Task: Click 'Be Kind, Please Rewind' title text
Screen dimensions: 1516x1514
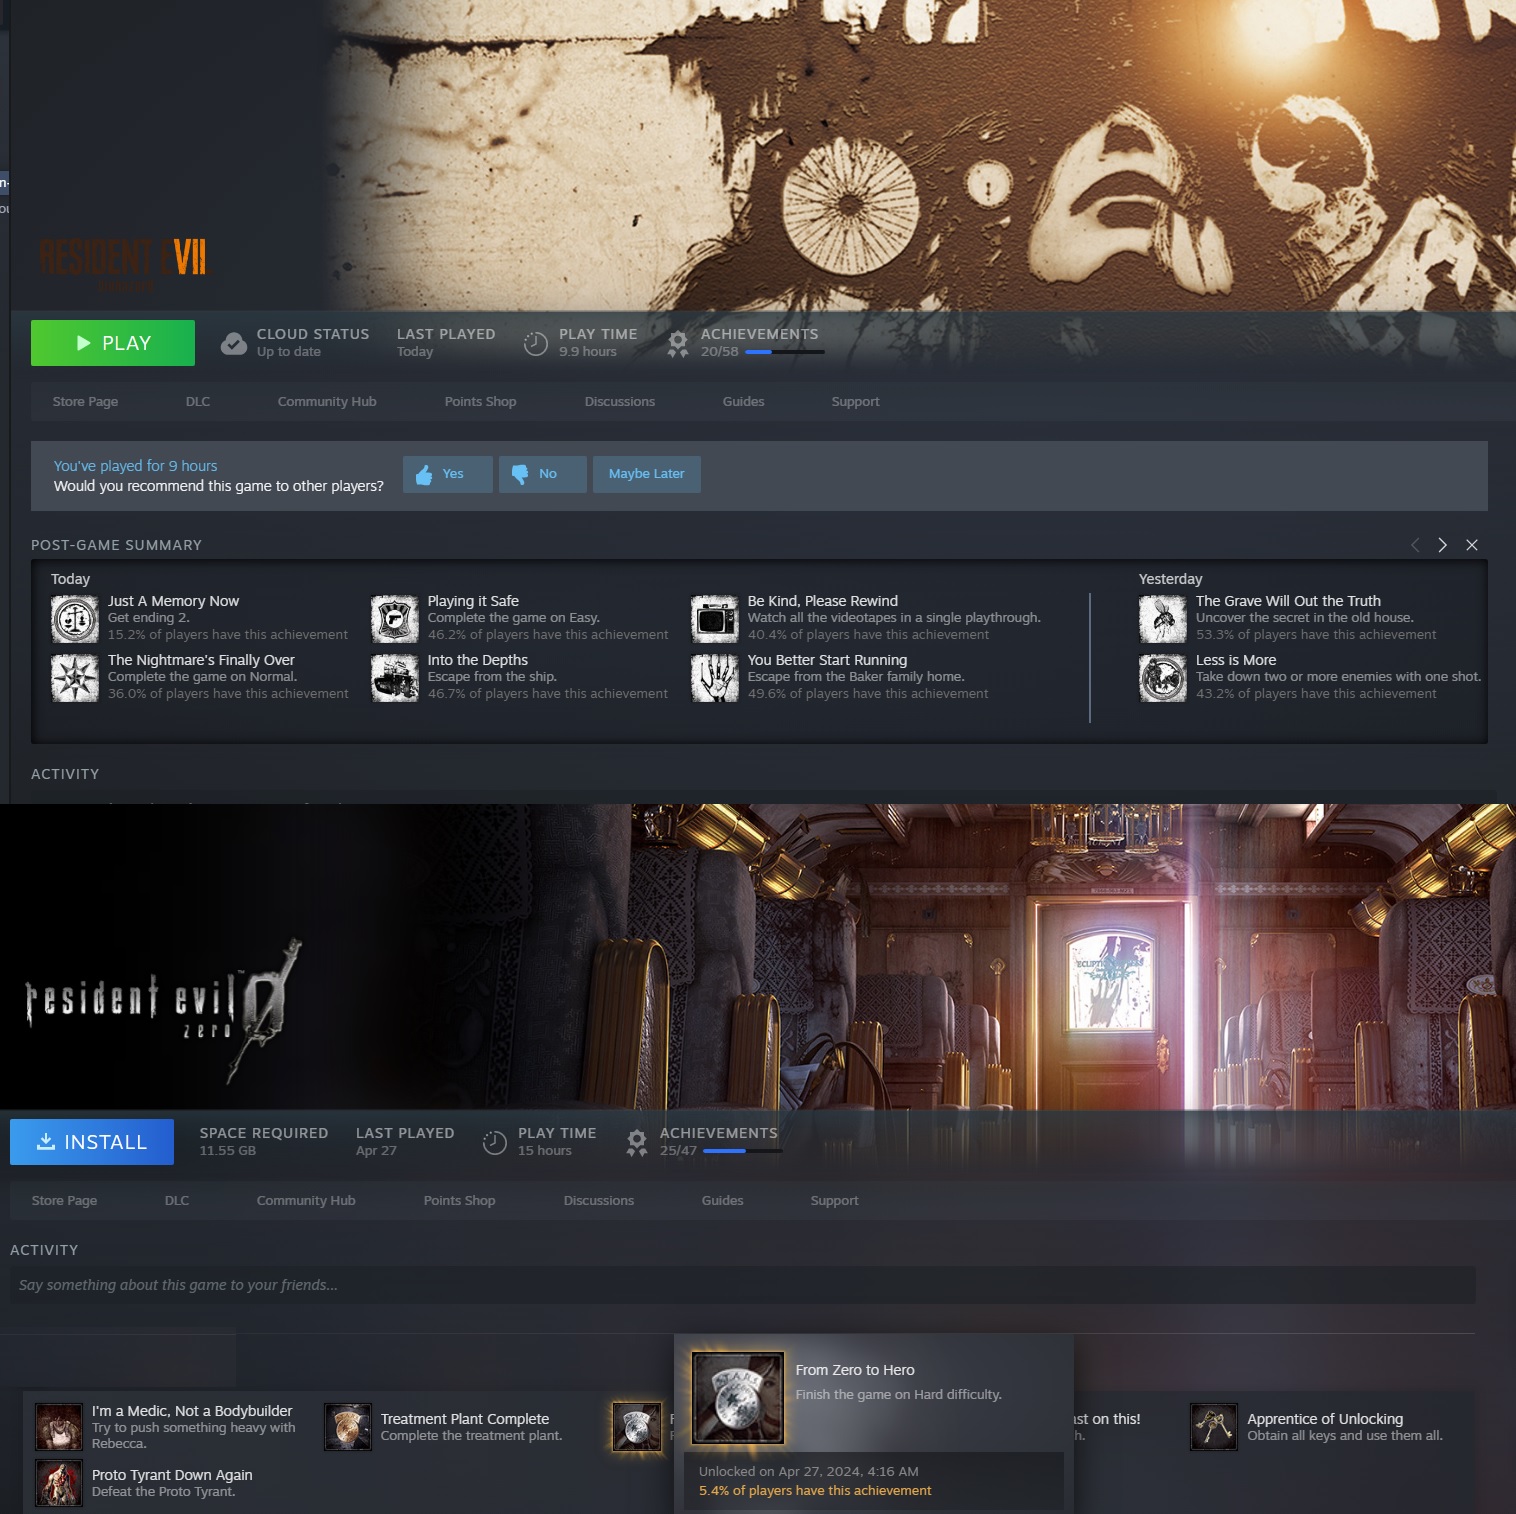Action: click(x=823, y=601)
